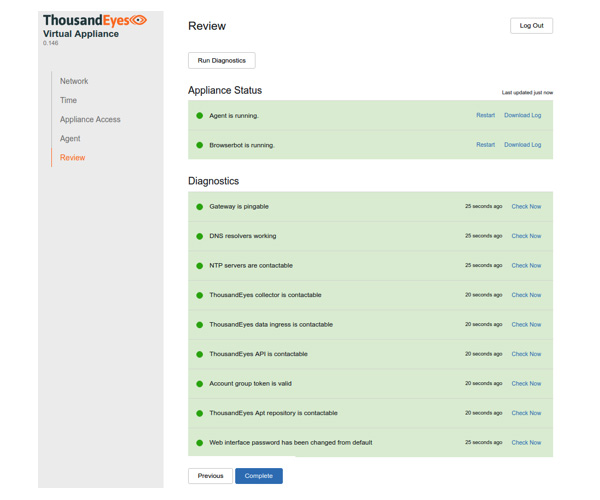
Task: Check NTP servers contactable now
Action: 526,266
